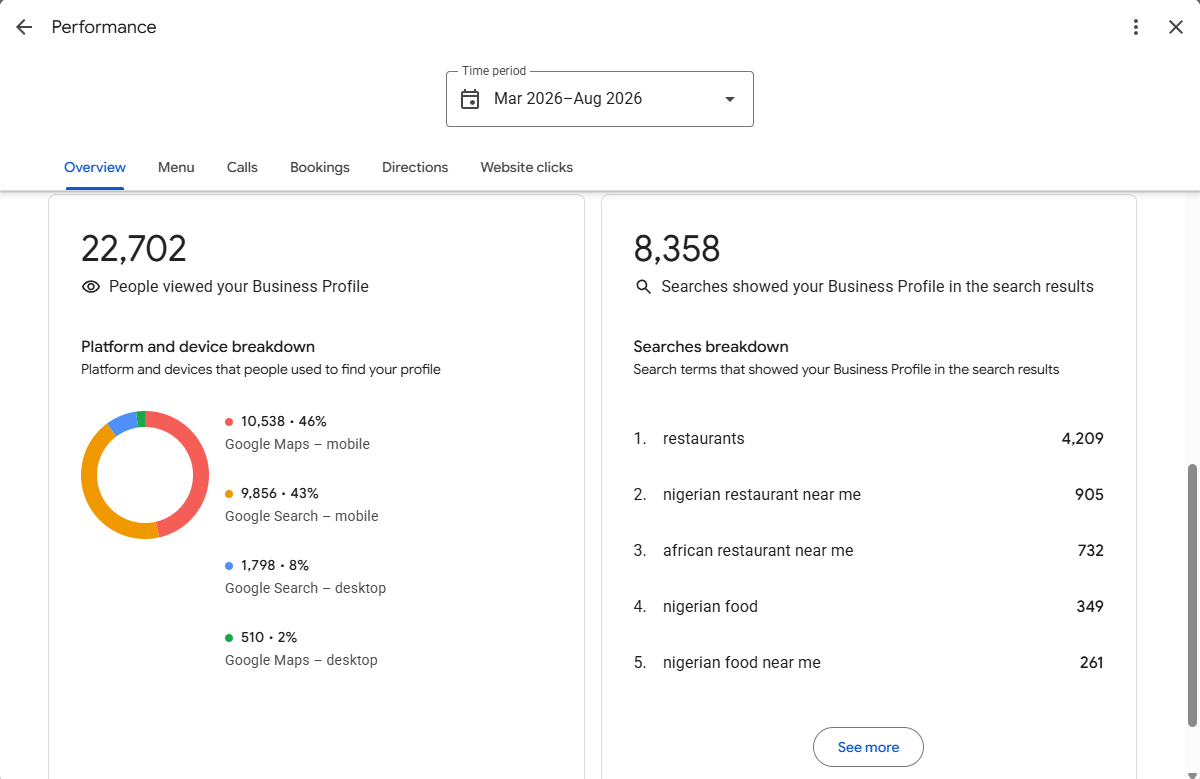Image resolution: width=1200 pixels, height=779 pixels.
Task: Close the Performance panel
Action: [x=1176, y=27]
